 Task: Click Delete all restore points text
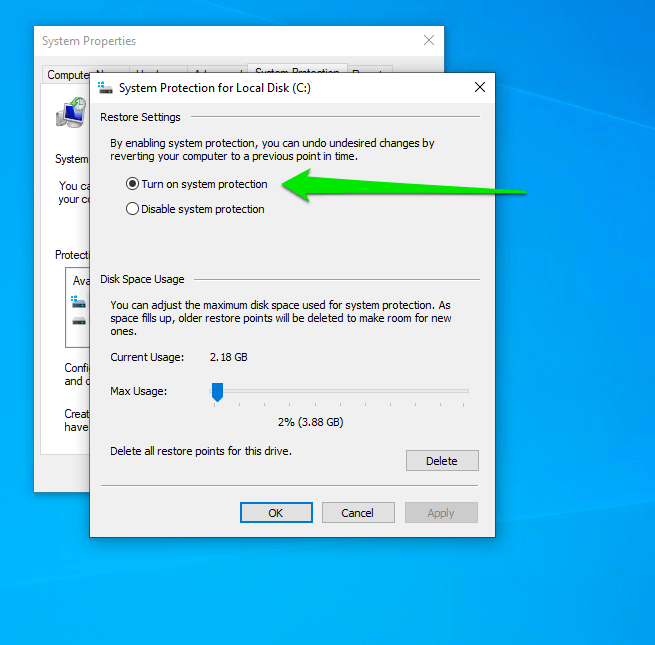(x=201, y=451)
